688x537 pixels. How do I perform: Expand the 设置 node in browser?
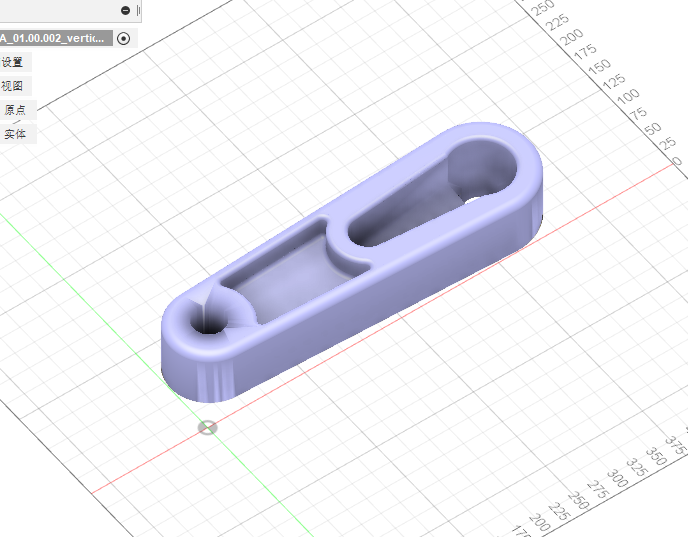click(13, 62)
